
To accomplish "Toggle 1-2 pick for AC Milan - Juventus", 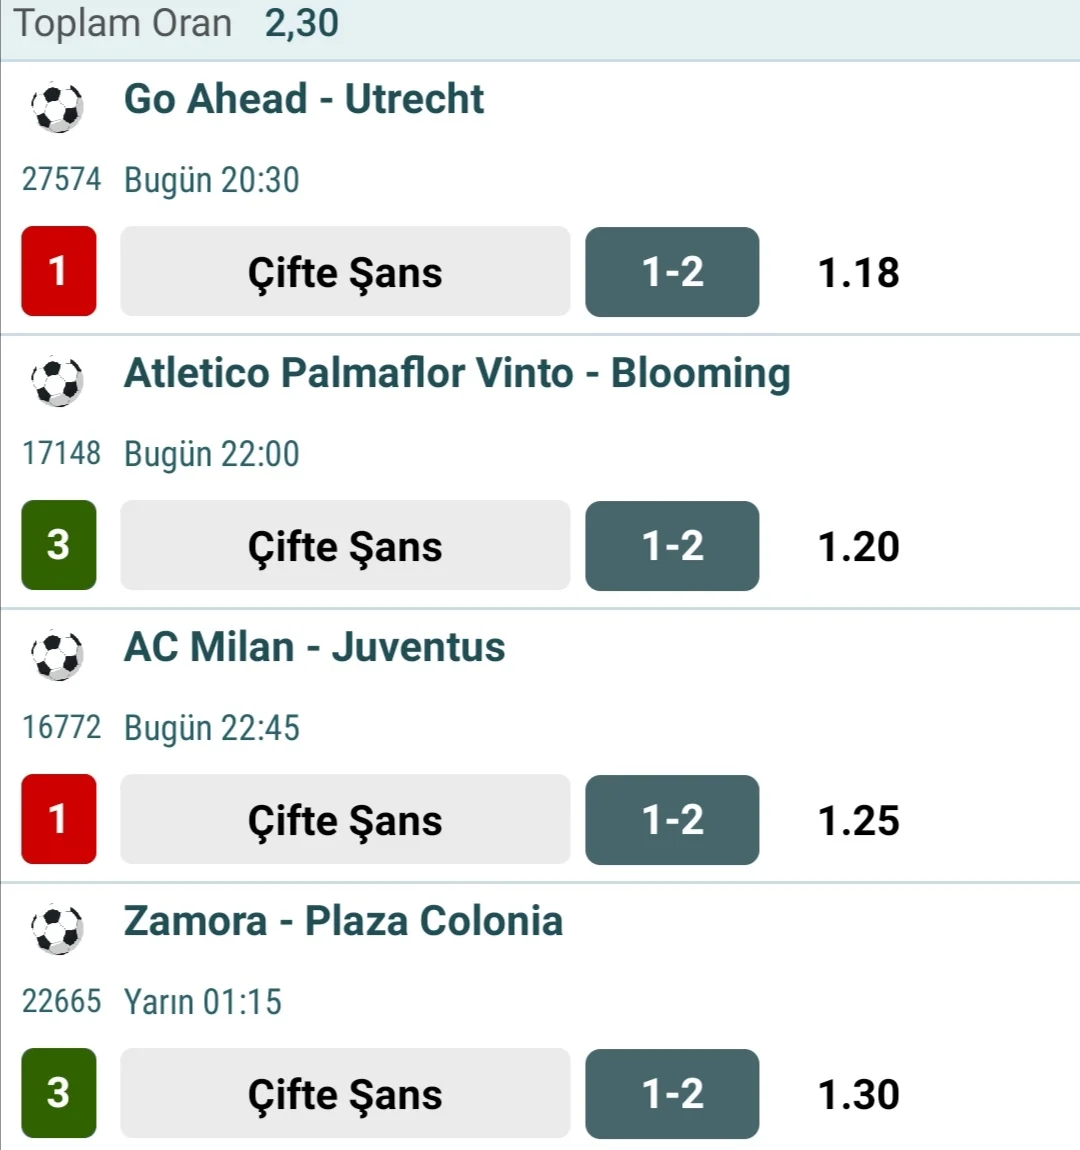I will point(672,820).
